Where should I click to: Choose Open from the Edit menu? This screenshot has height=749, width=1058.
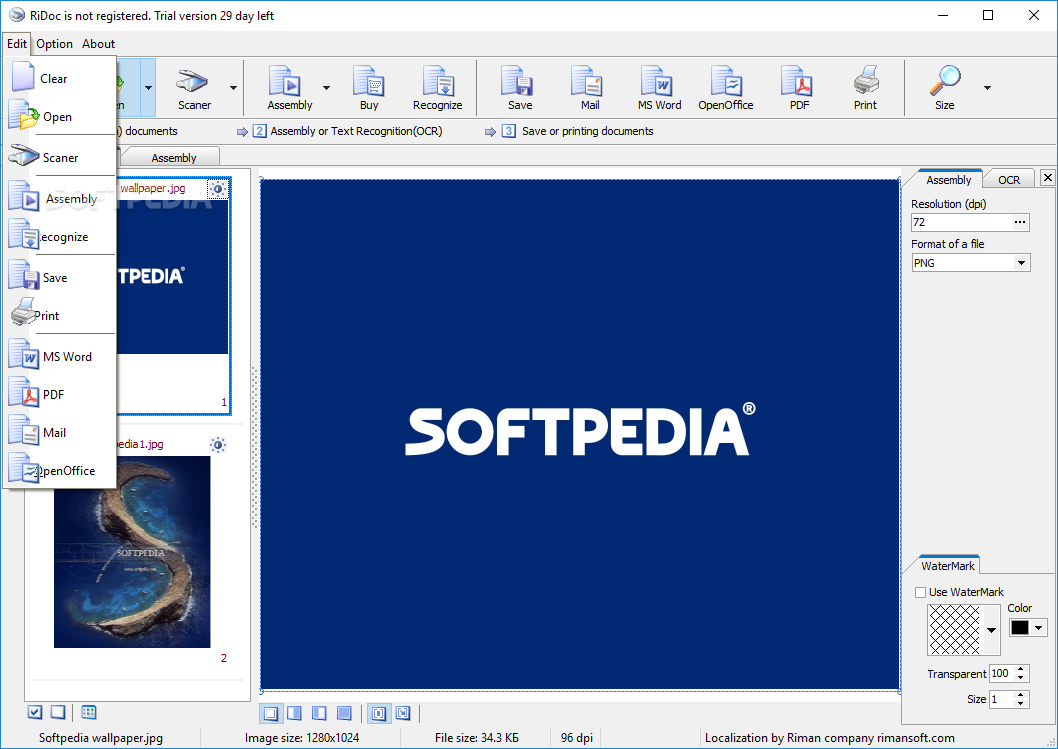59,117
